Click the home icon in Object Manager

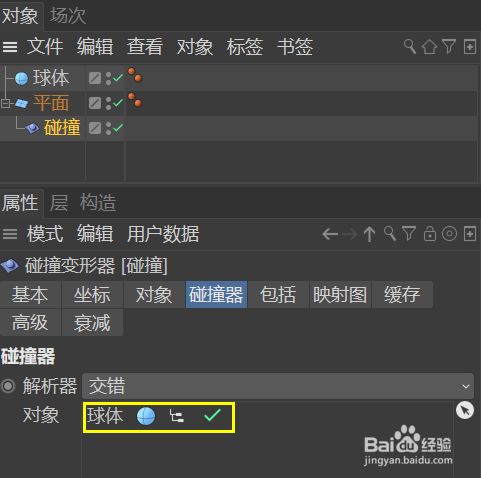click(429, 47)
